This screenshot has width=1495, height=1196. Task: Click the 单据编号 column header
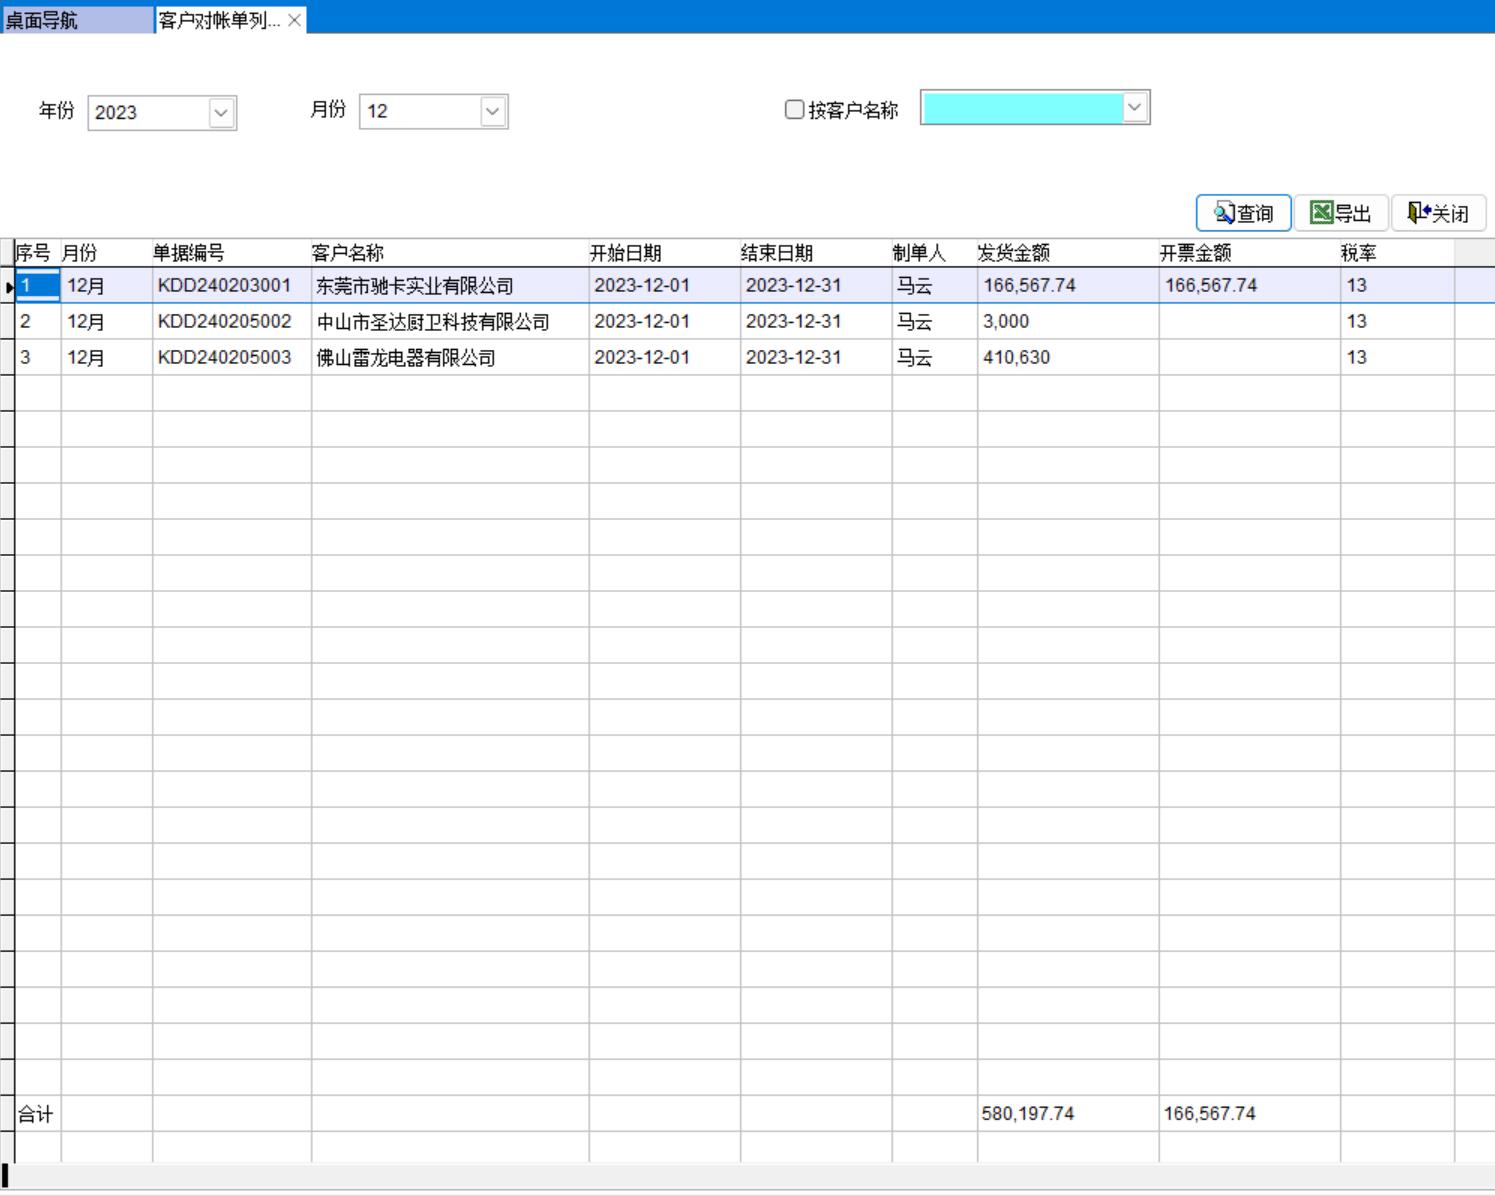coord(188,253)
